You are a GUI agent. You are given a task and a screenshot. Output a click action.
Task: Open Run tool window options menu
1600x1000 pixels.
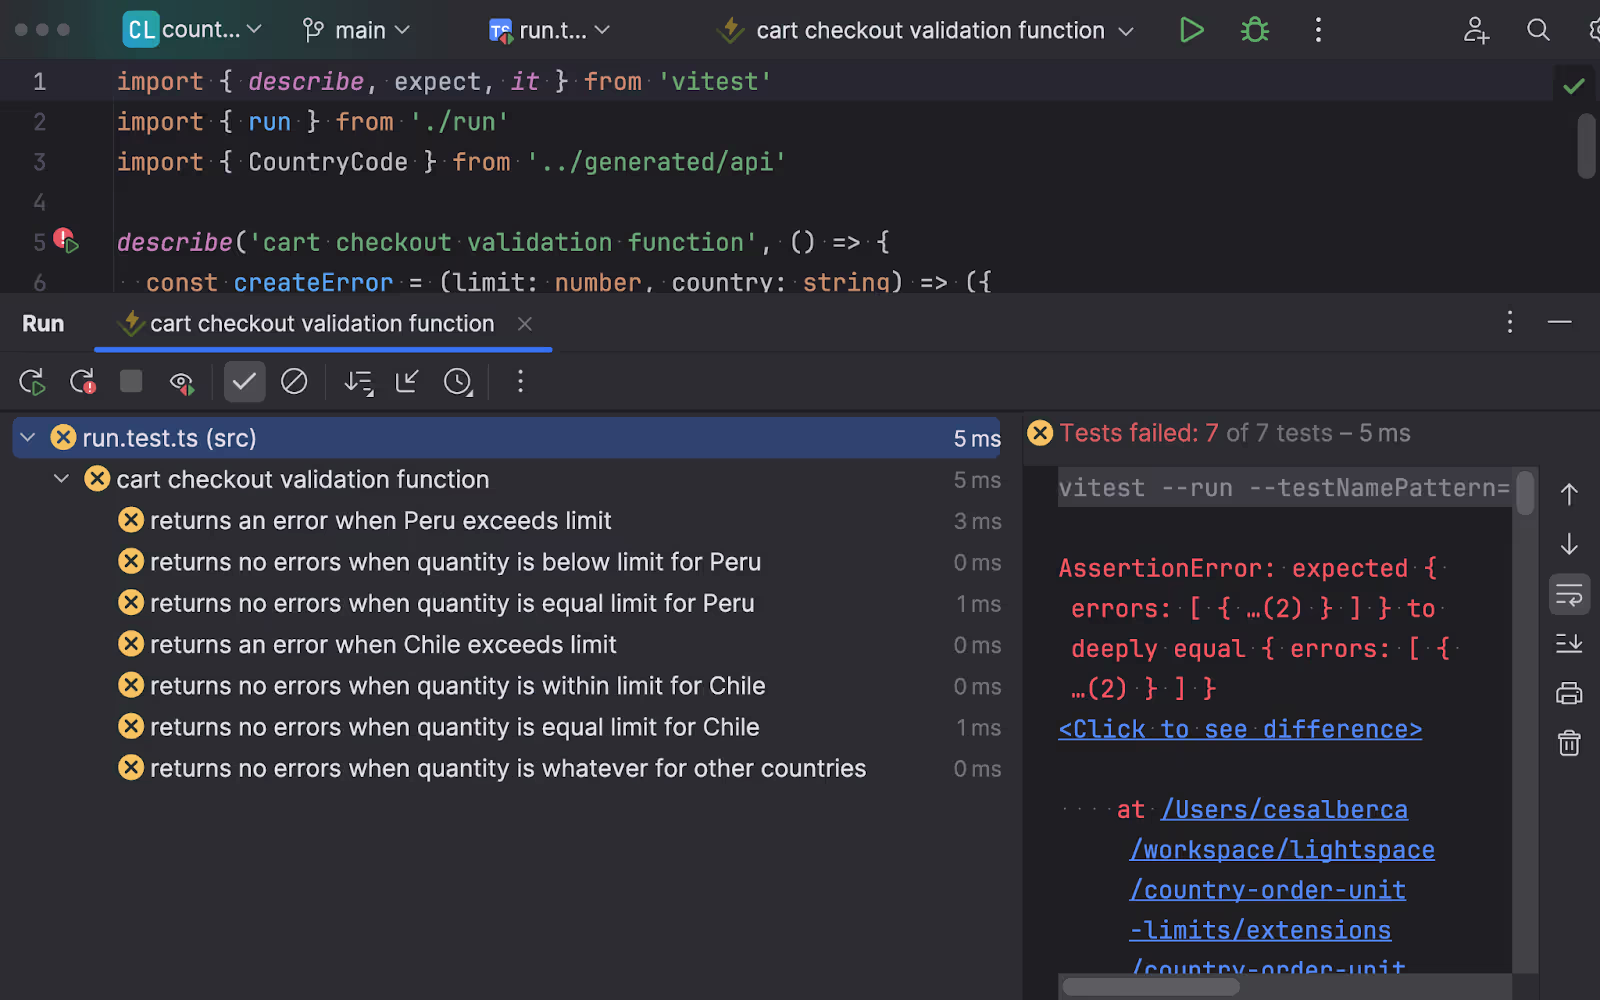pos(1510,322)
